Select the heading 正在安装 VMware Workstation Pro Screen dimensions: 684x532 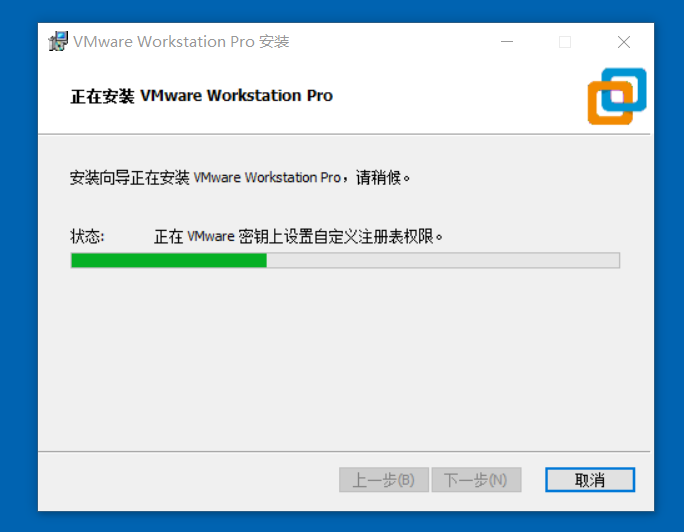click(x=202, y=96)
